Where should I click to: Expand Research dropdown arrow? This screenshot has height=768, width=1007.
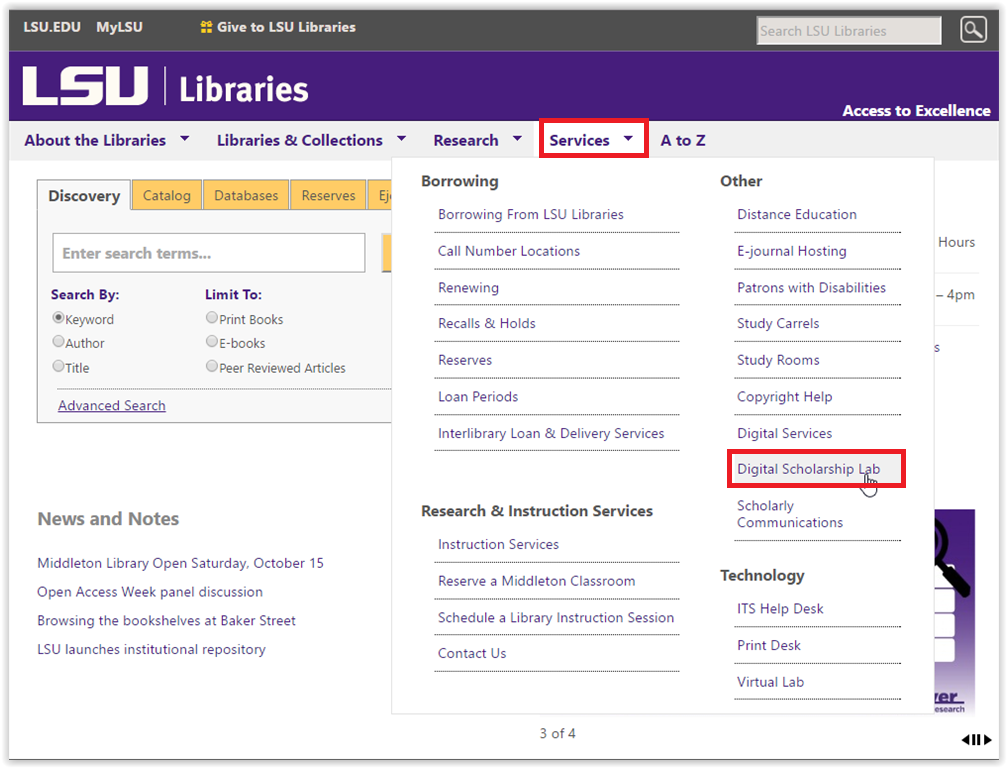[x=517, y=138]
